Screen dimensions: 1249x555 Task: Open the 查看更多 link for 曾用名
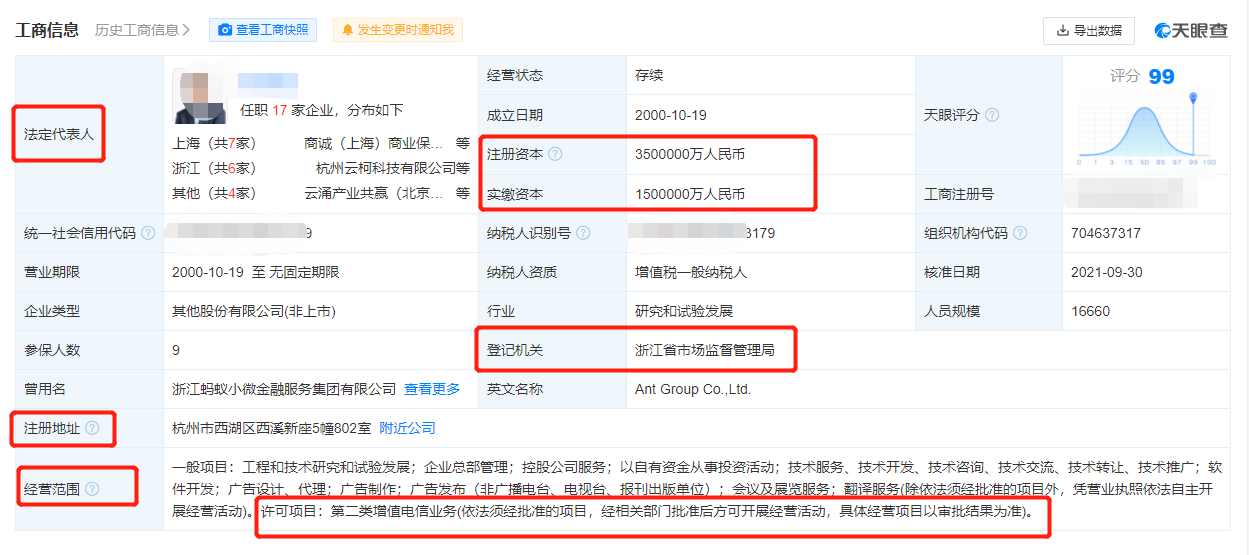[432, 389]
